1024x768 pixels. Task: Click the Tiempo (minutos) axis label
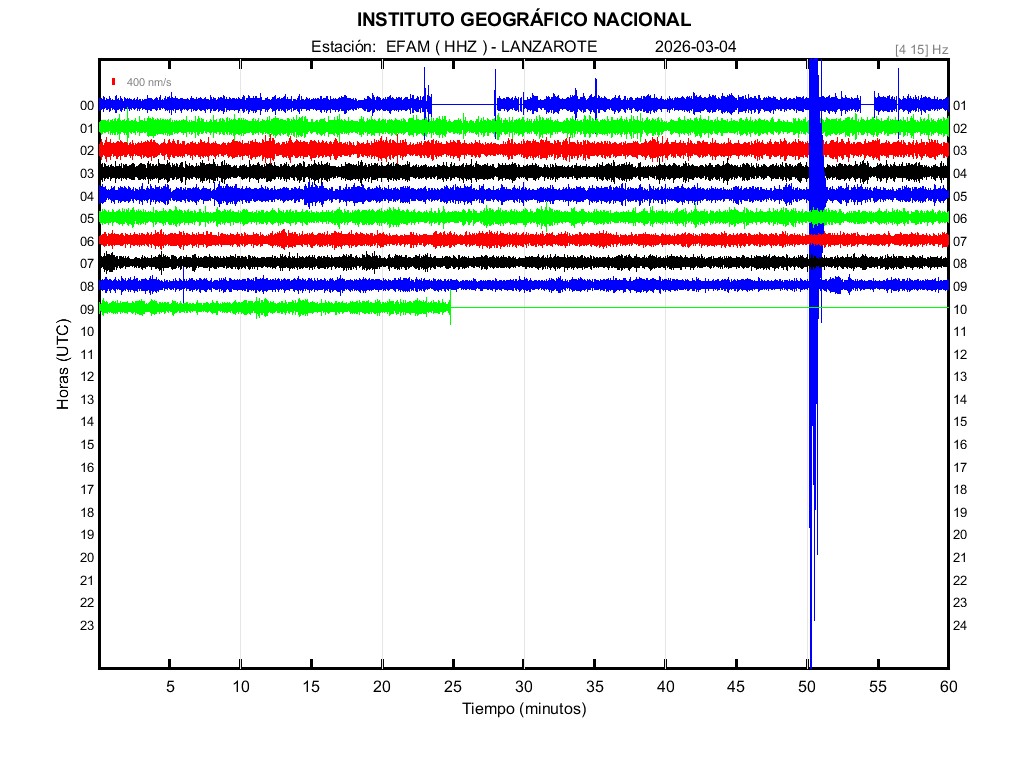523,709
